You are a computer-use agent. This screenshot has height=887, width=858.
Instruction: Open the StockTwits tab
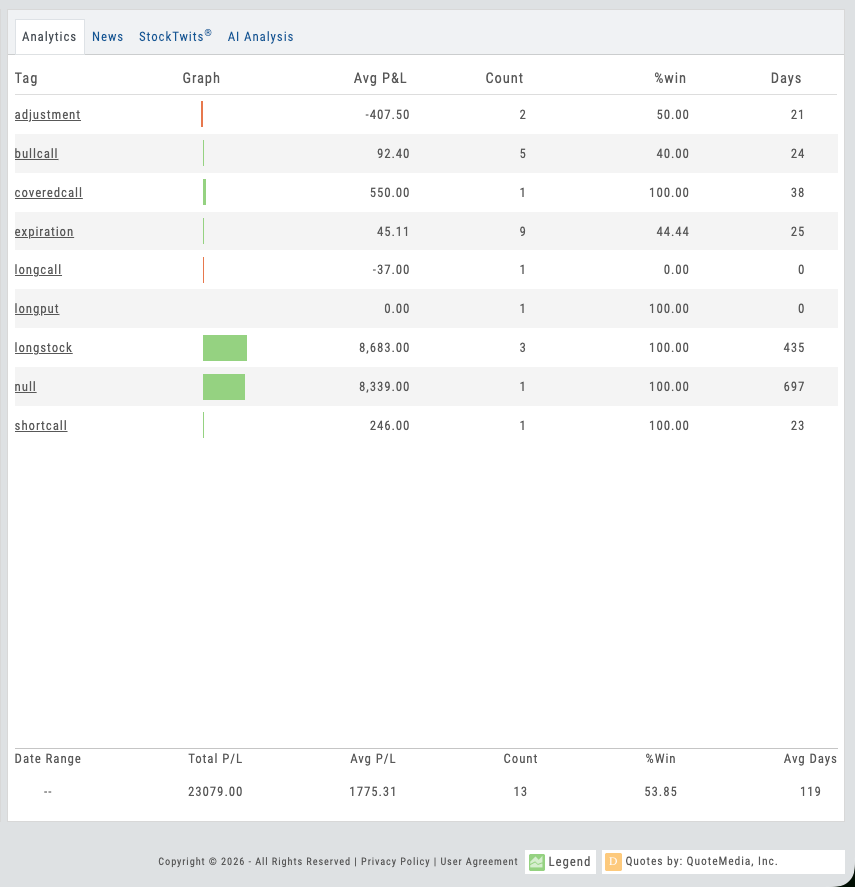tap(175, 37)
